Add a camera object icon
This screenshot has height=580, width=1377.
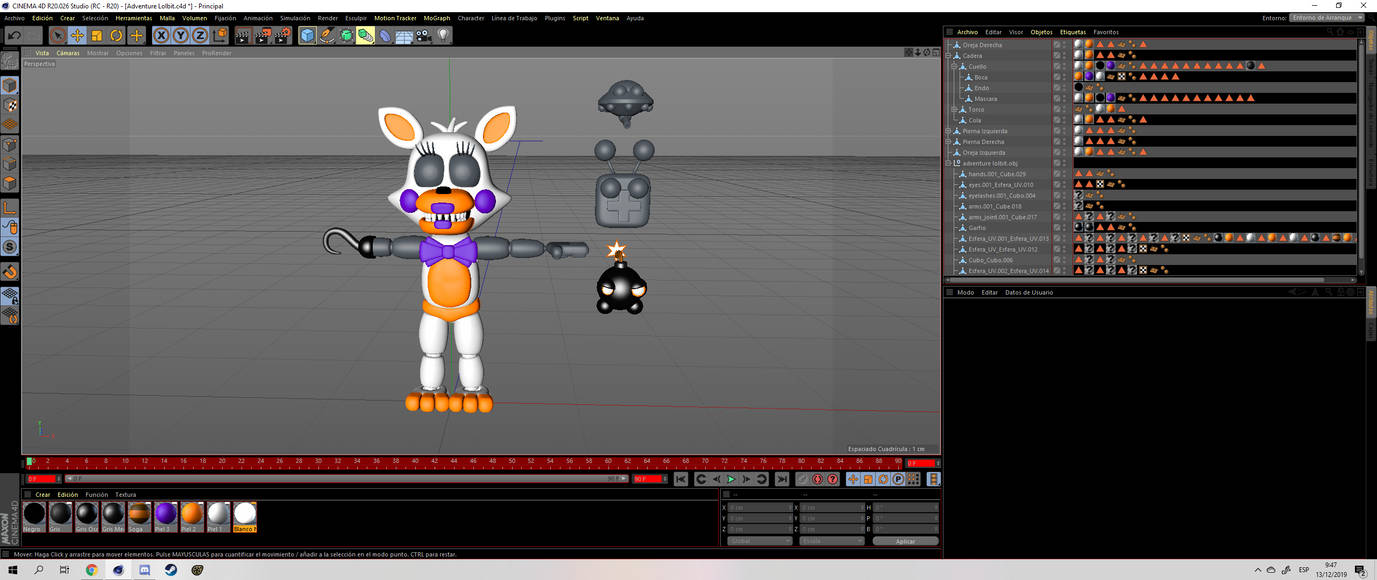coord(423,35)
